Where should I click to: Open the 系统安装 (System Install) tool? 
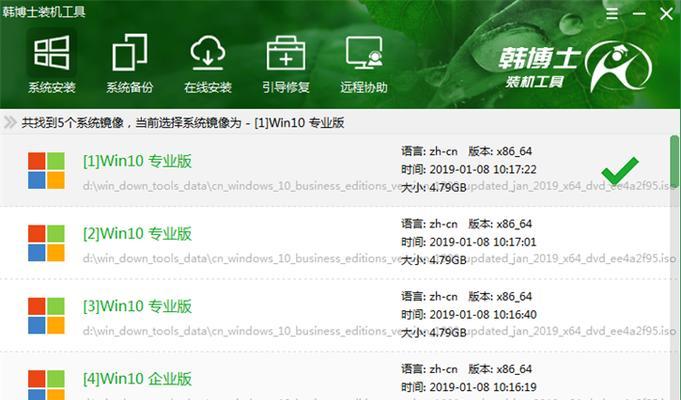52,63
